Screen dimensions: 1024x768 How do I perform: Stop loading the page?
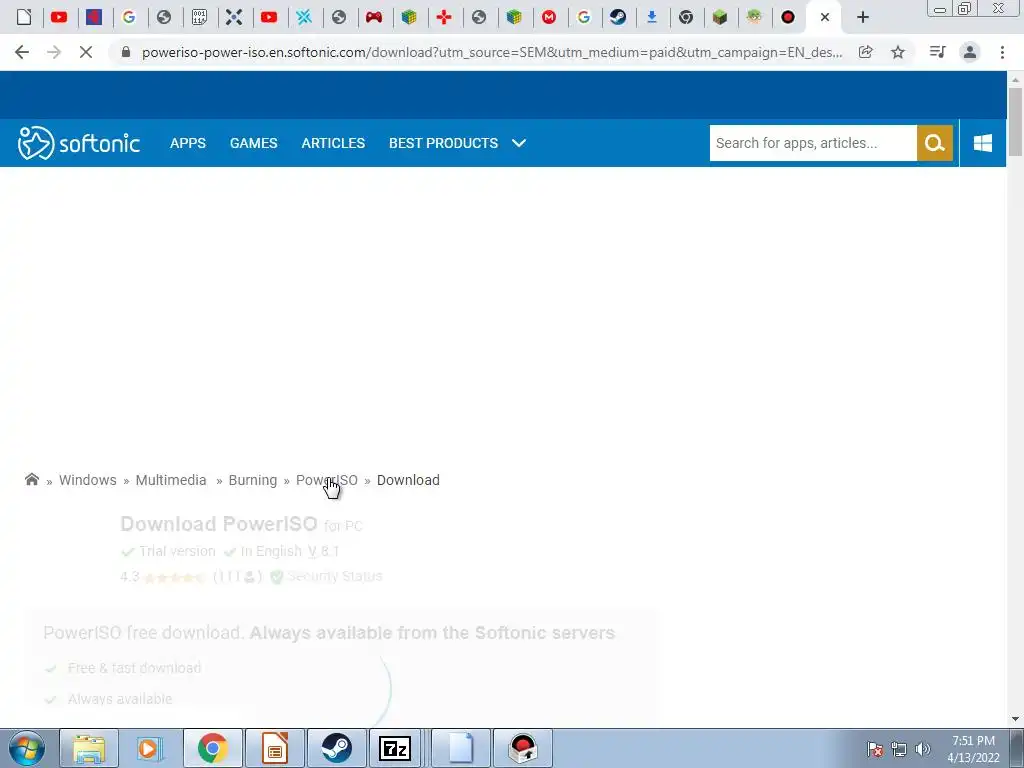(86, 52)
